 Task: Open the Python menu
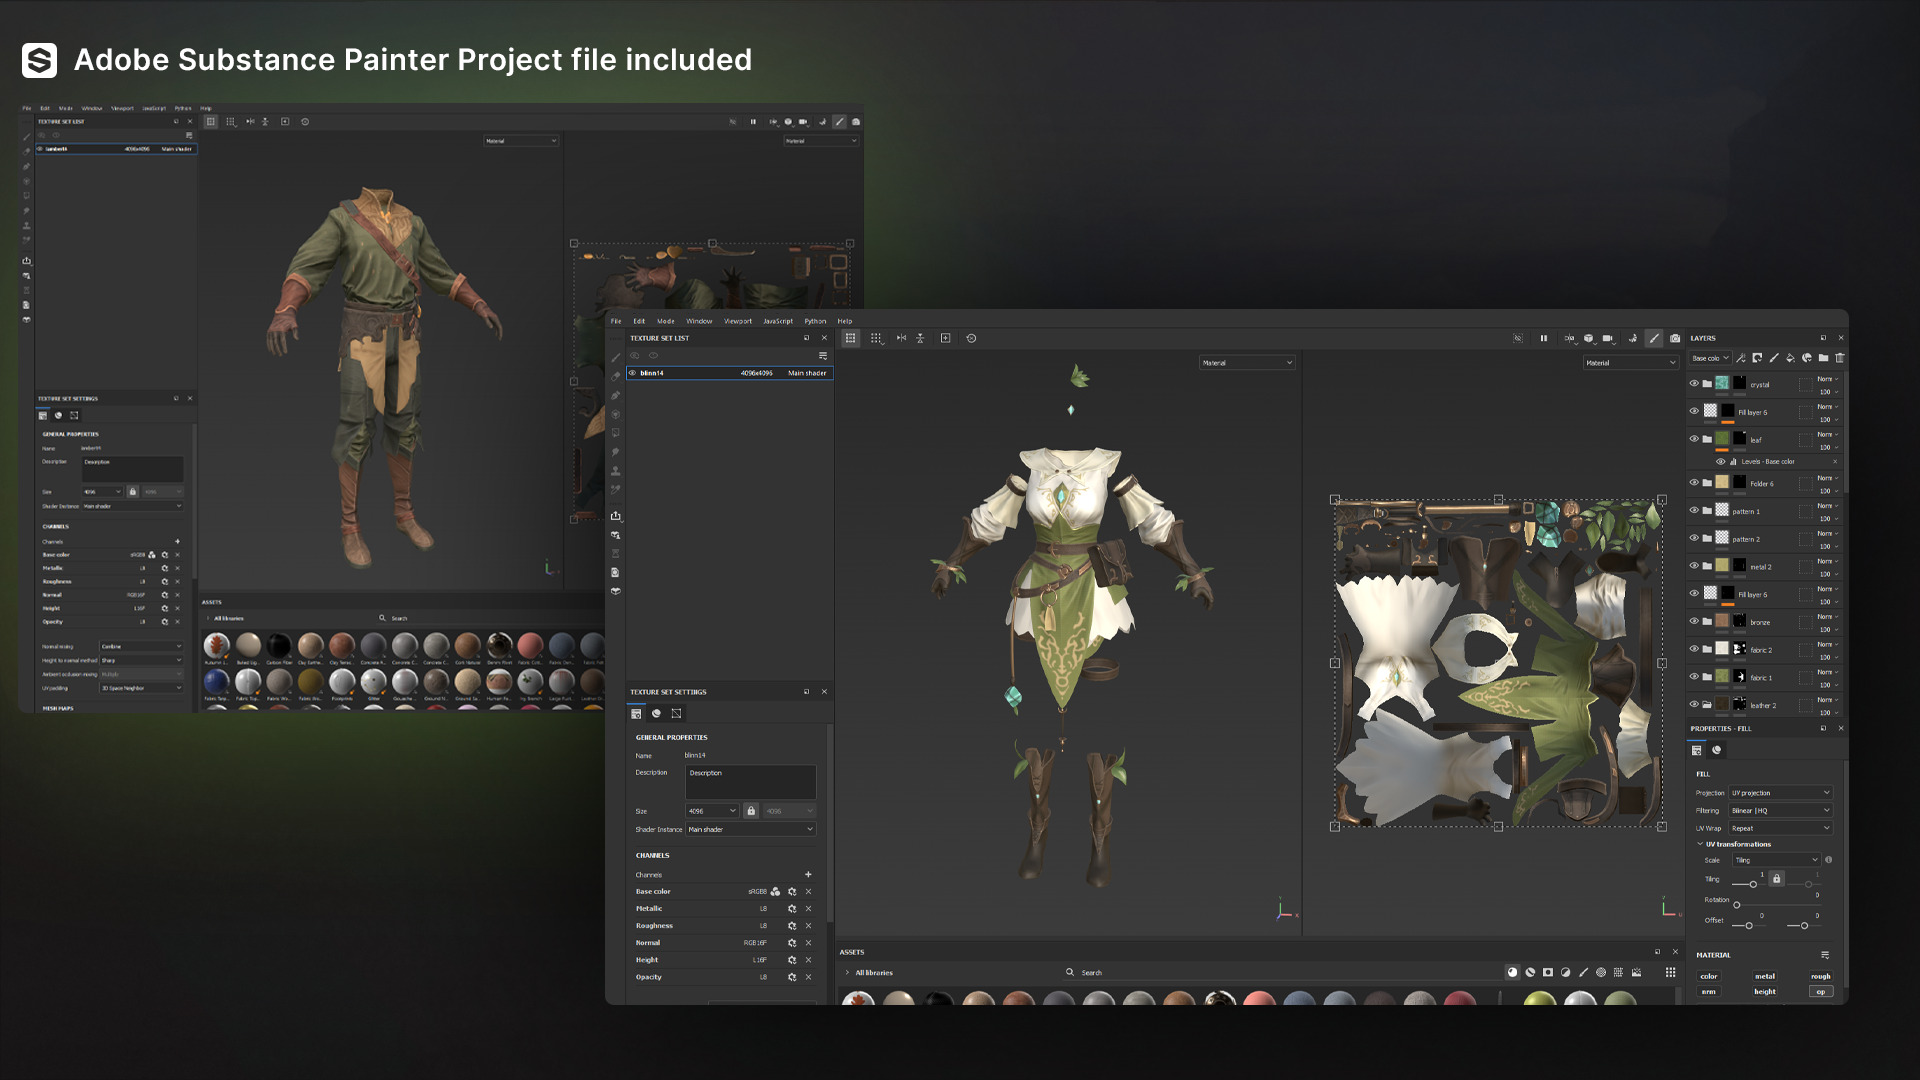click(x=815, y=321)
